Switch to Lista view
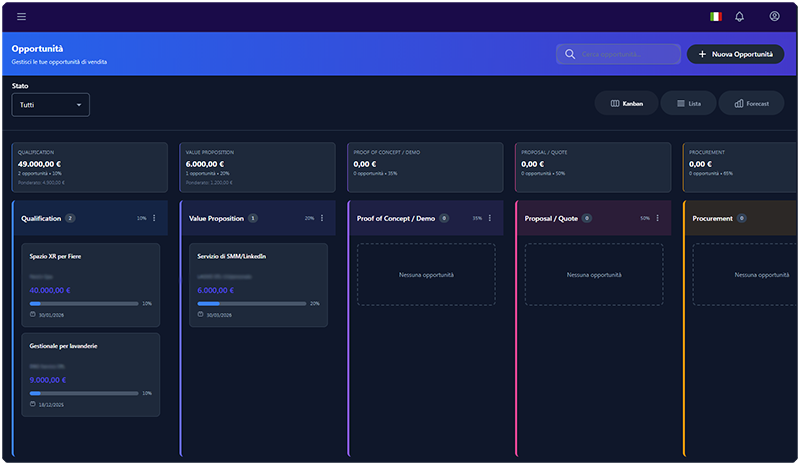This screenshot has width=800, height=465. tap(688, 103)
